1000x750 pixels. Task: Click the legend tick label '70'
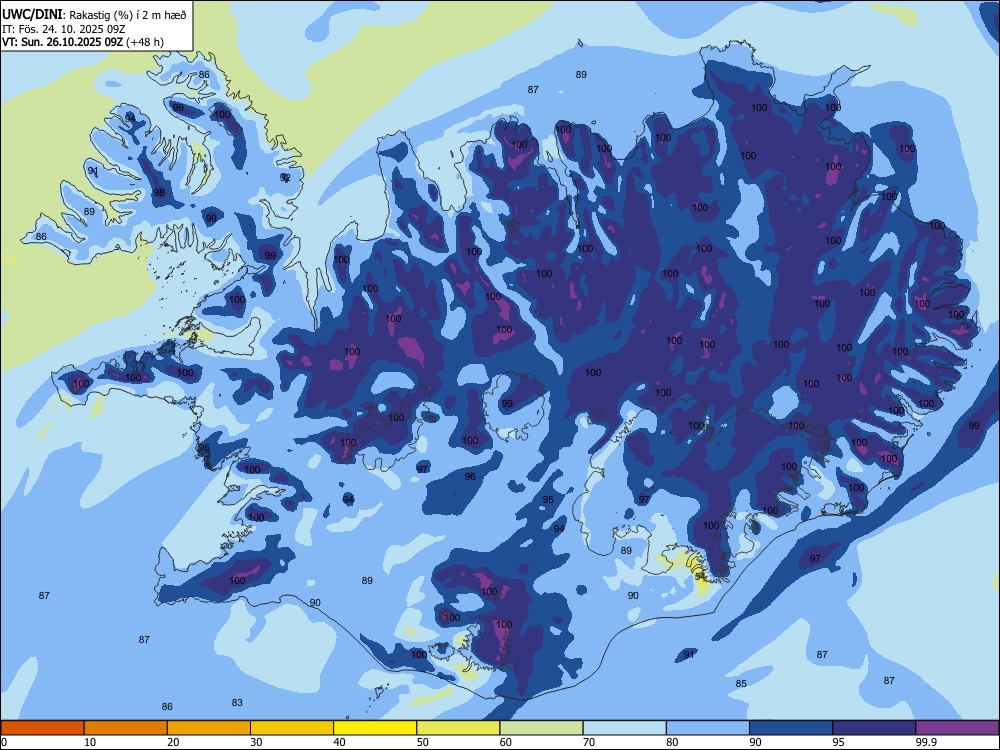589,742
